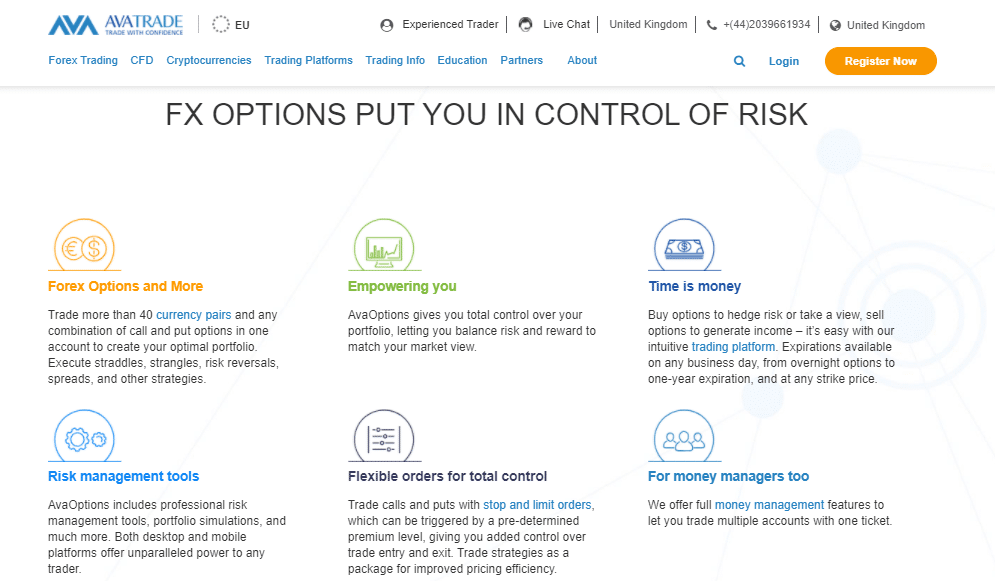Expand the About menu

(x=581, y=60)
